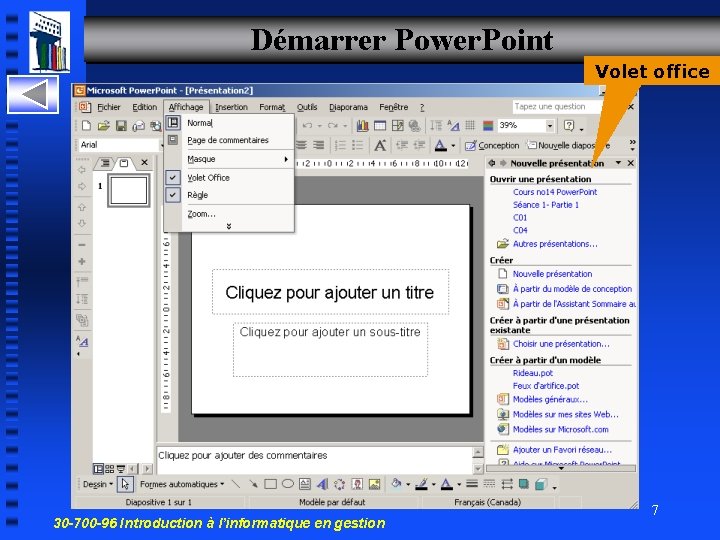
Task: Apply numbered list formatting
Action: [x=340, y=146]
